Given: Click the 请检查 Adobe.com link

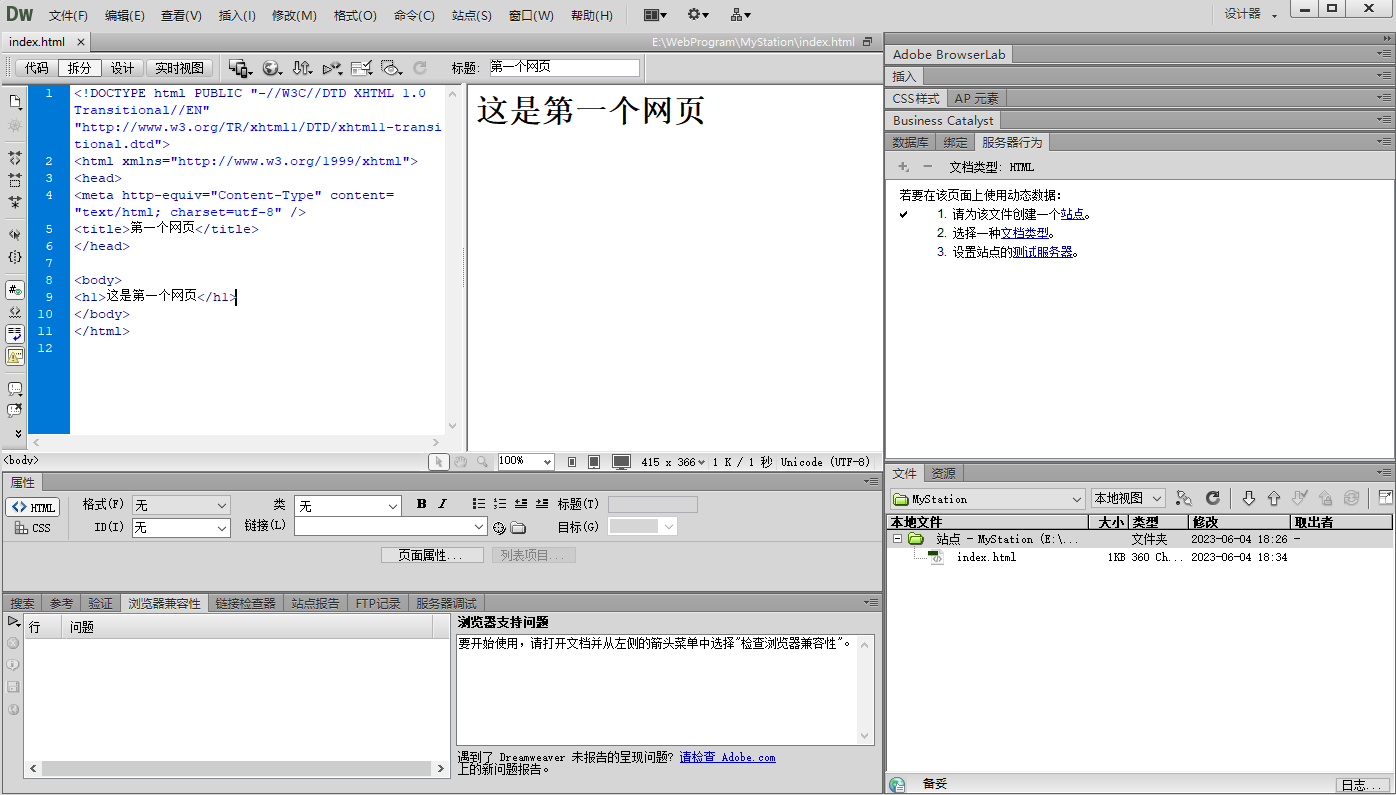Looking at the screenshot, I should point(727,757).
